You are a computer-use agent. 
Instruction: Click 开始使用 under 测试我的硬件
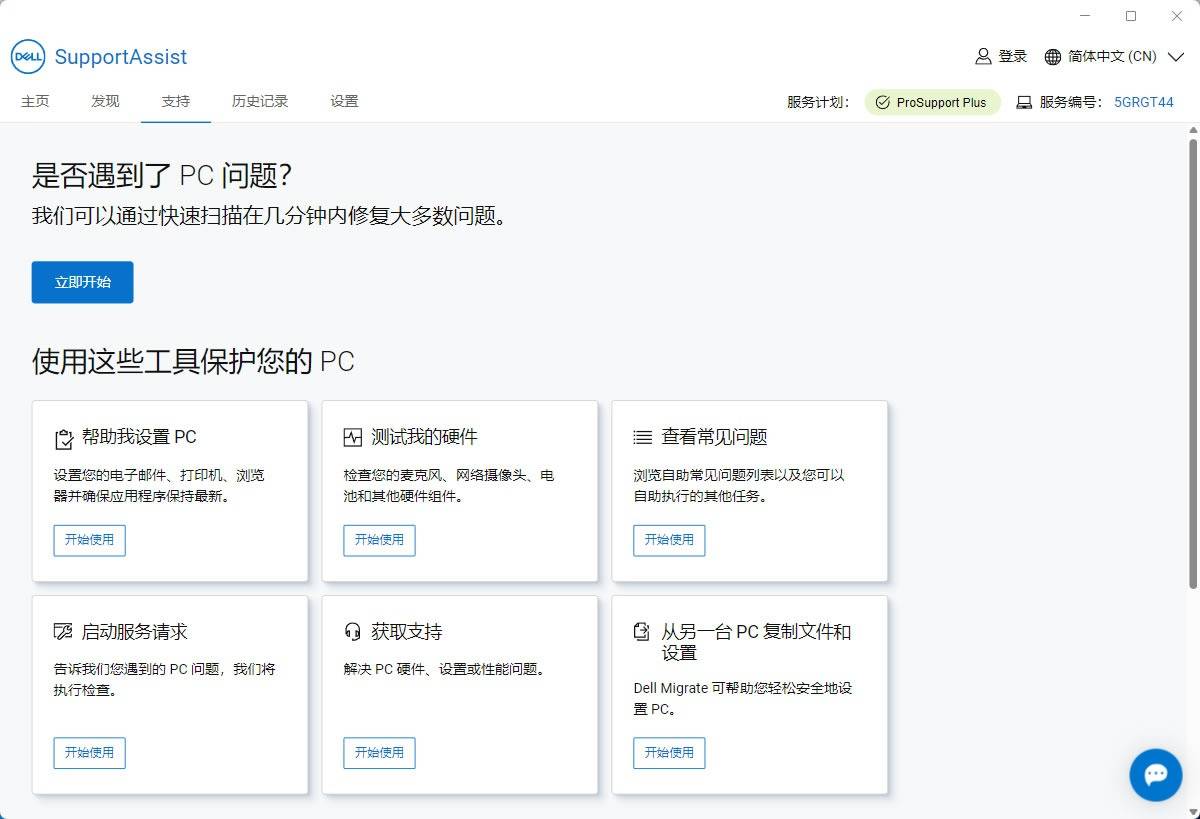[x=379, y=540]
